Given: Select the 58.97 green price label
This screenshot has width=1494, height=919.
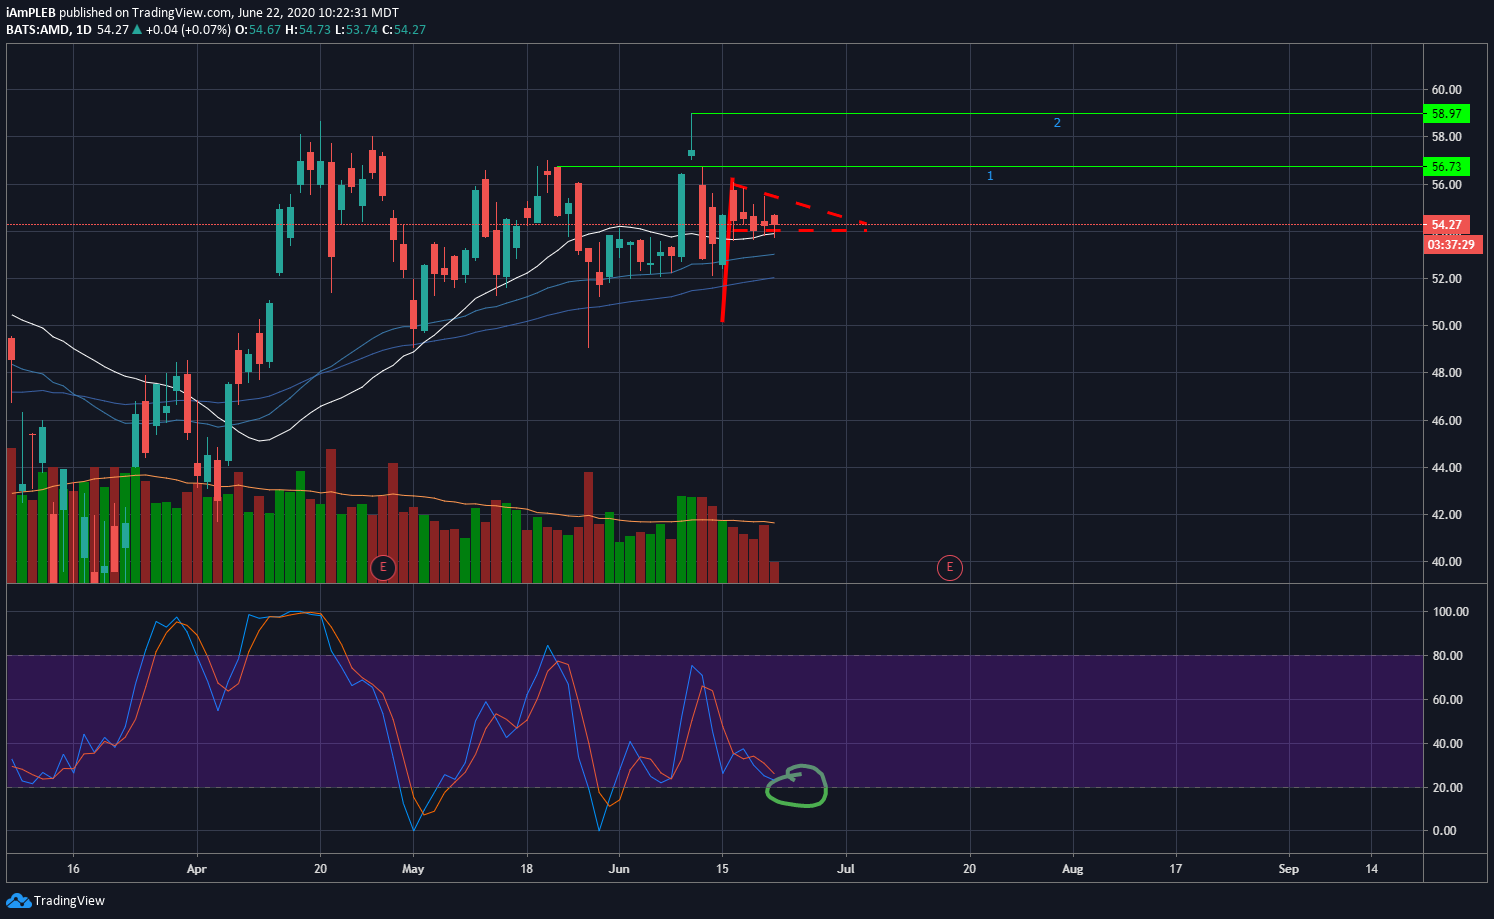Looking at the screenshot, I should pos(1446,114).
